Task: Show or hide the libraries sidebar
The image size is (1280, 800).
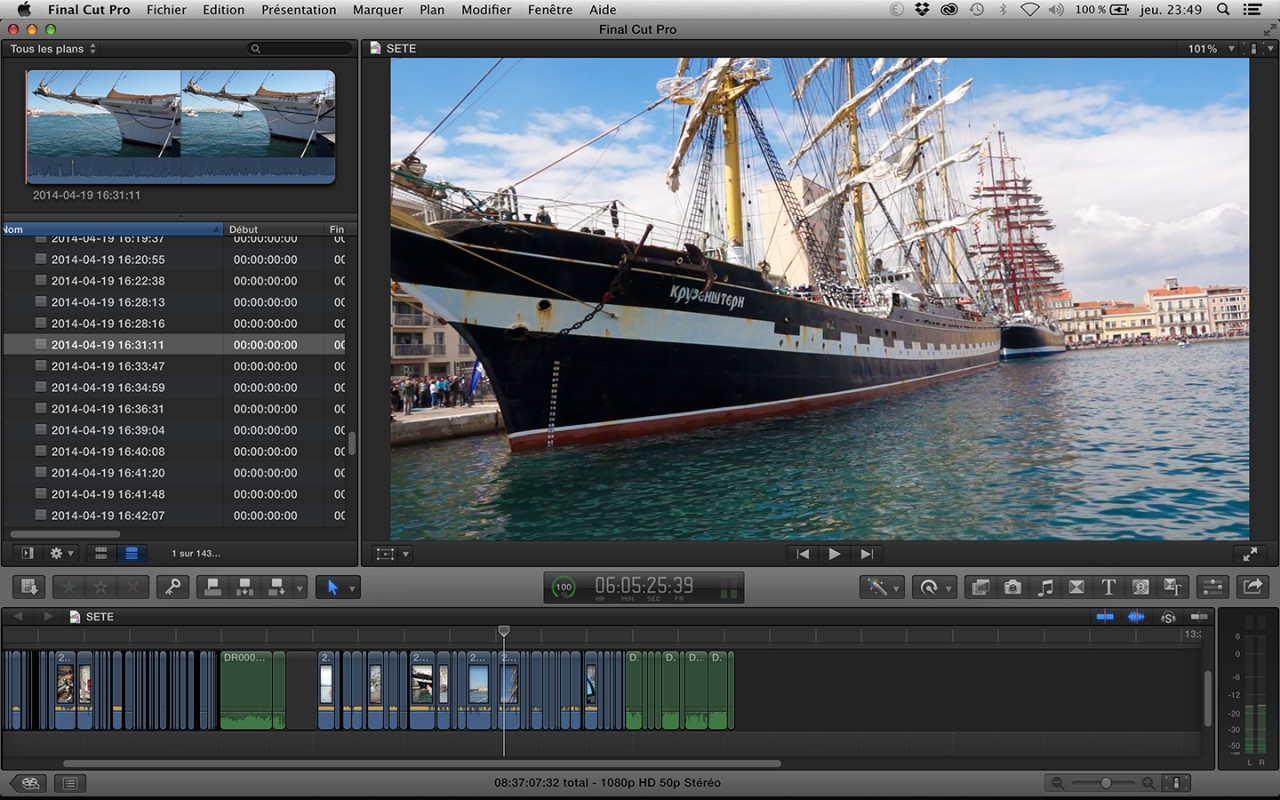Action: tap(27, 553)
